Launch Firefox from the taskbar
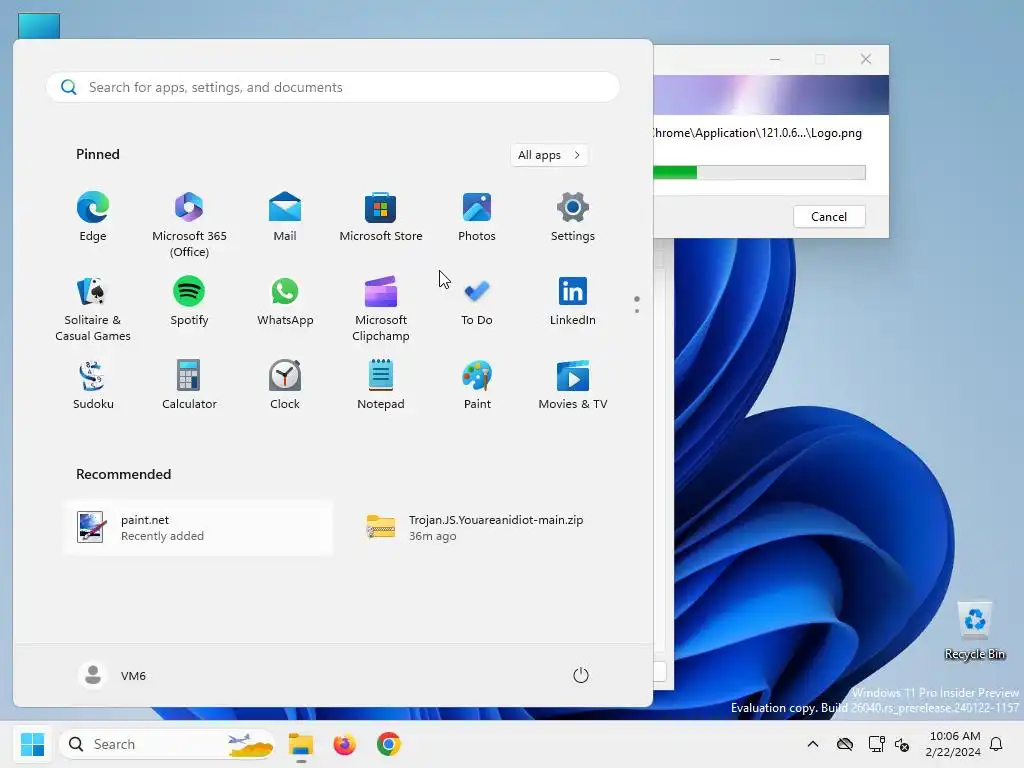The width and height of the screenshot is (1024, 768). pos(345,744)
